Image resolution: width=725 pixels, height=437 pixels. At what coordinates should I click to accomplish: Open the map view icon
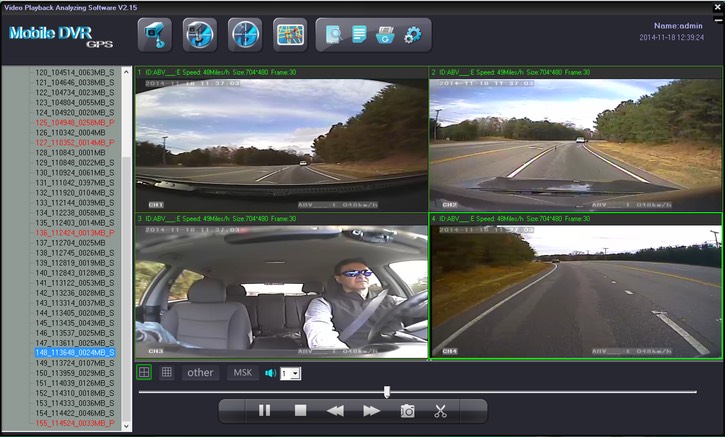point(290,35)
